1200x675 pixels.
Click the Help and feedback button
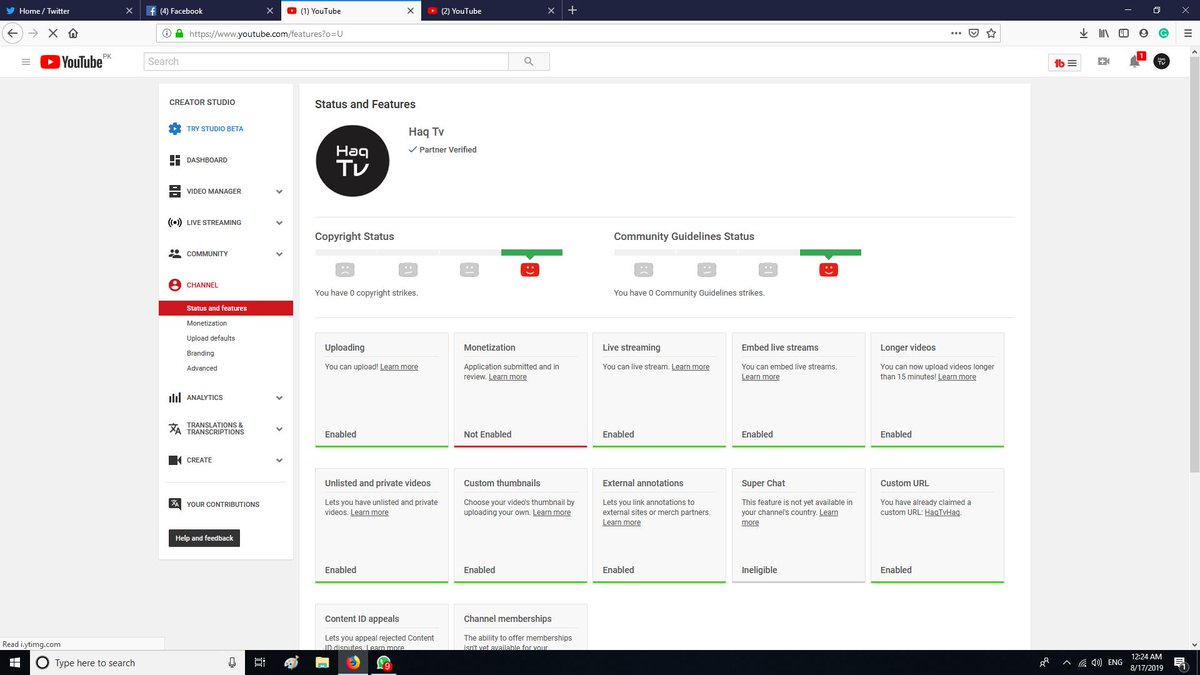204,538
